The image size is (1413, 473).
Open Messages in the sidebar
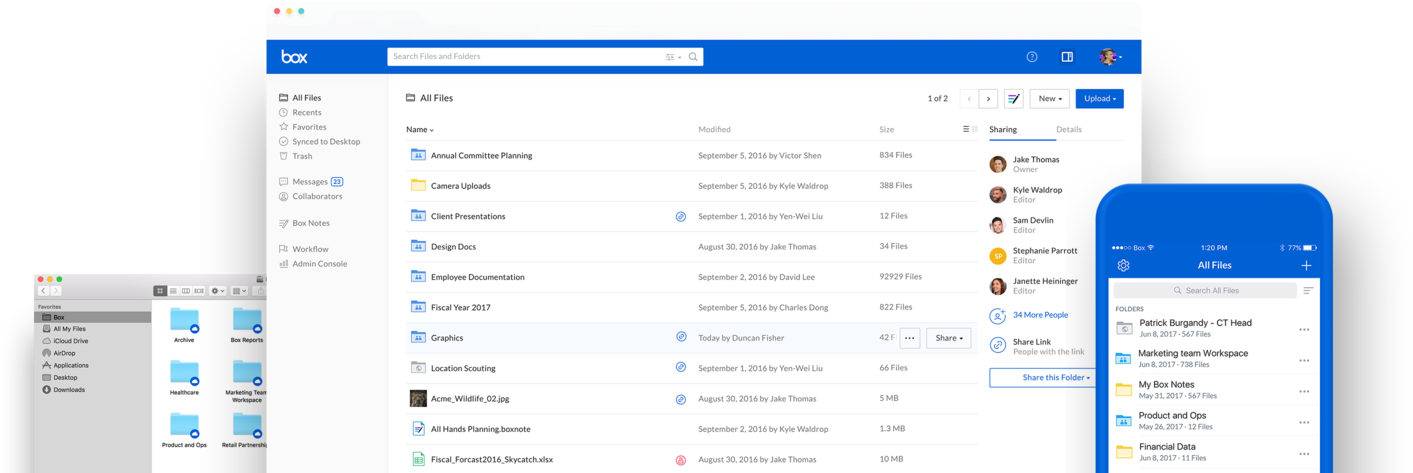pyautogui.click(x=311, y=182)
